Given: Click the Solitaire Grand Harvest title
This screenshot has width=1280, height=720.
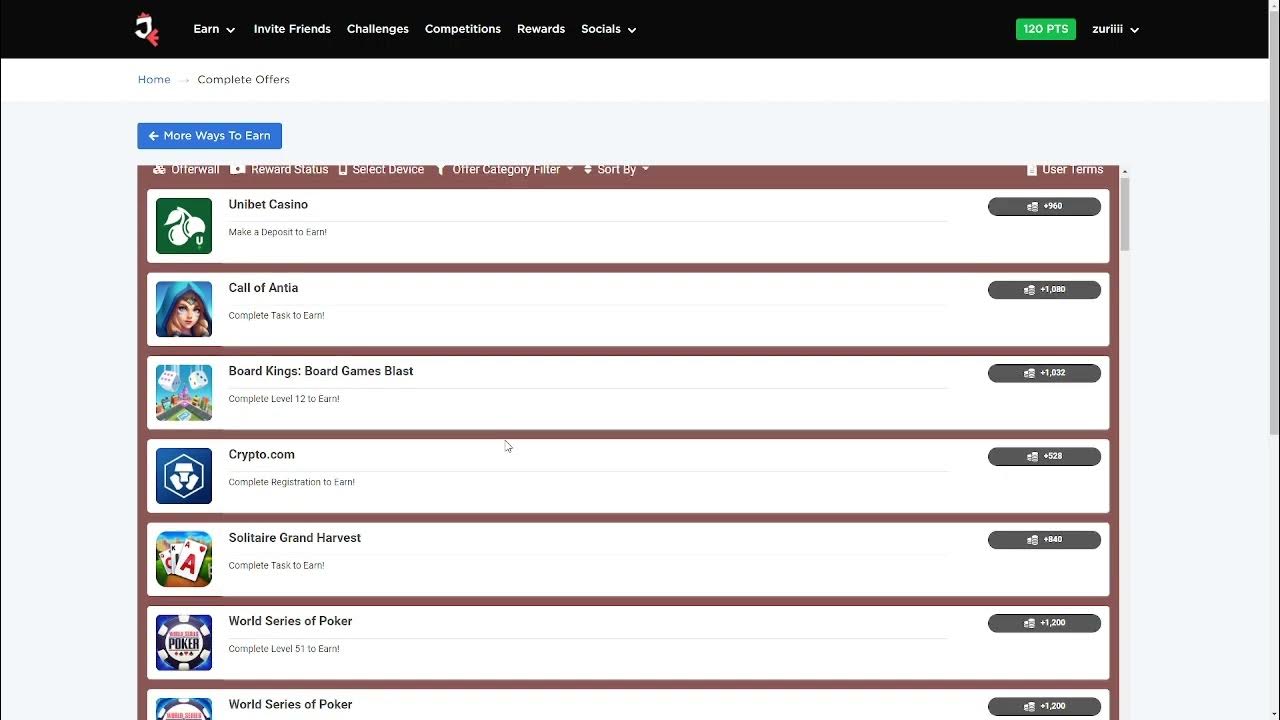Looking at the screenshot, I should (295, 538).
